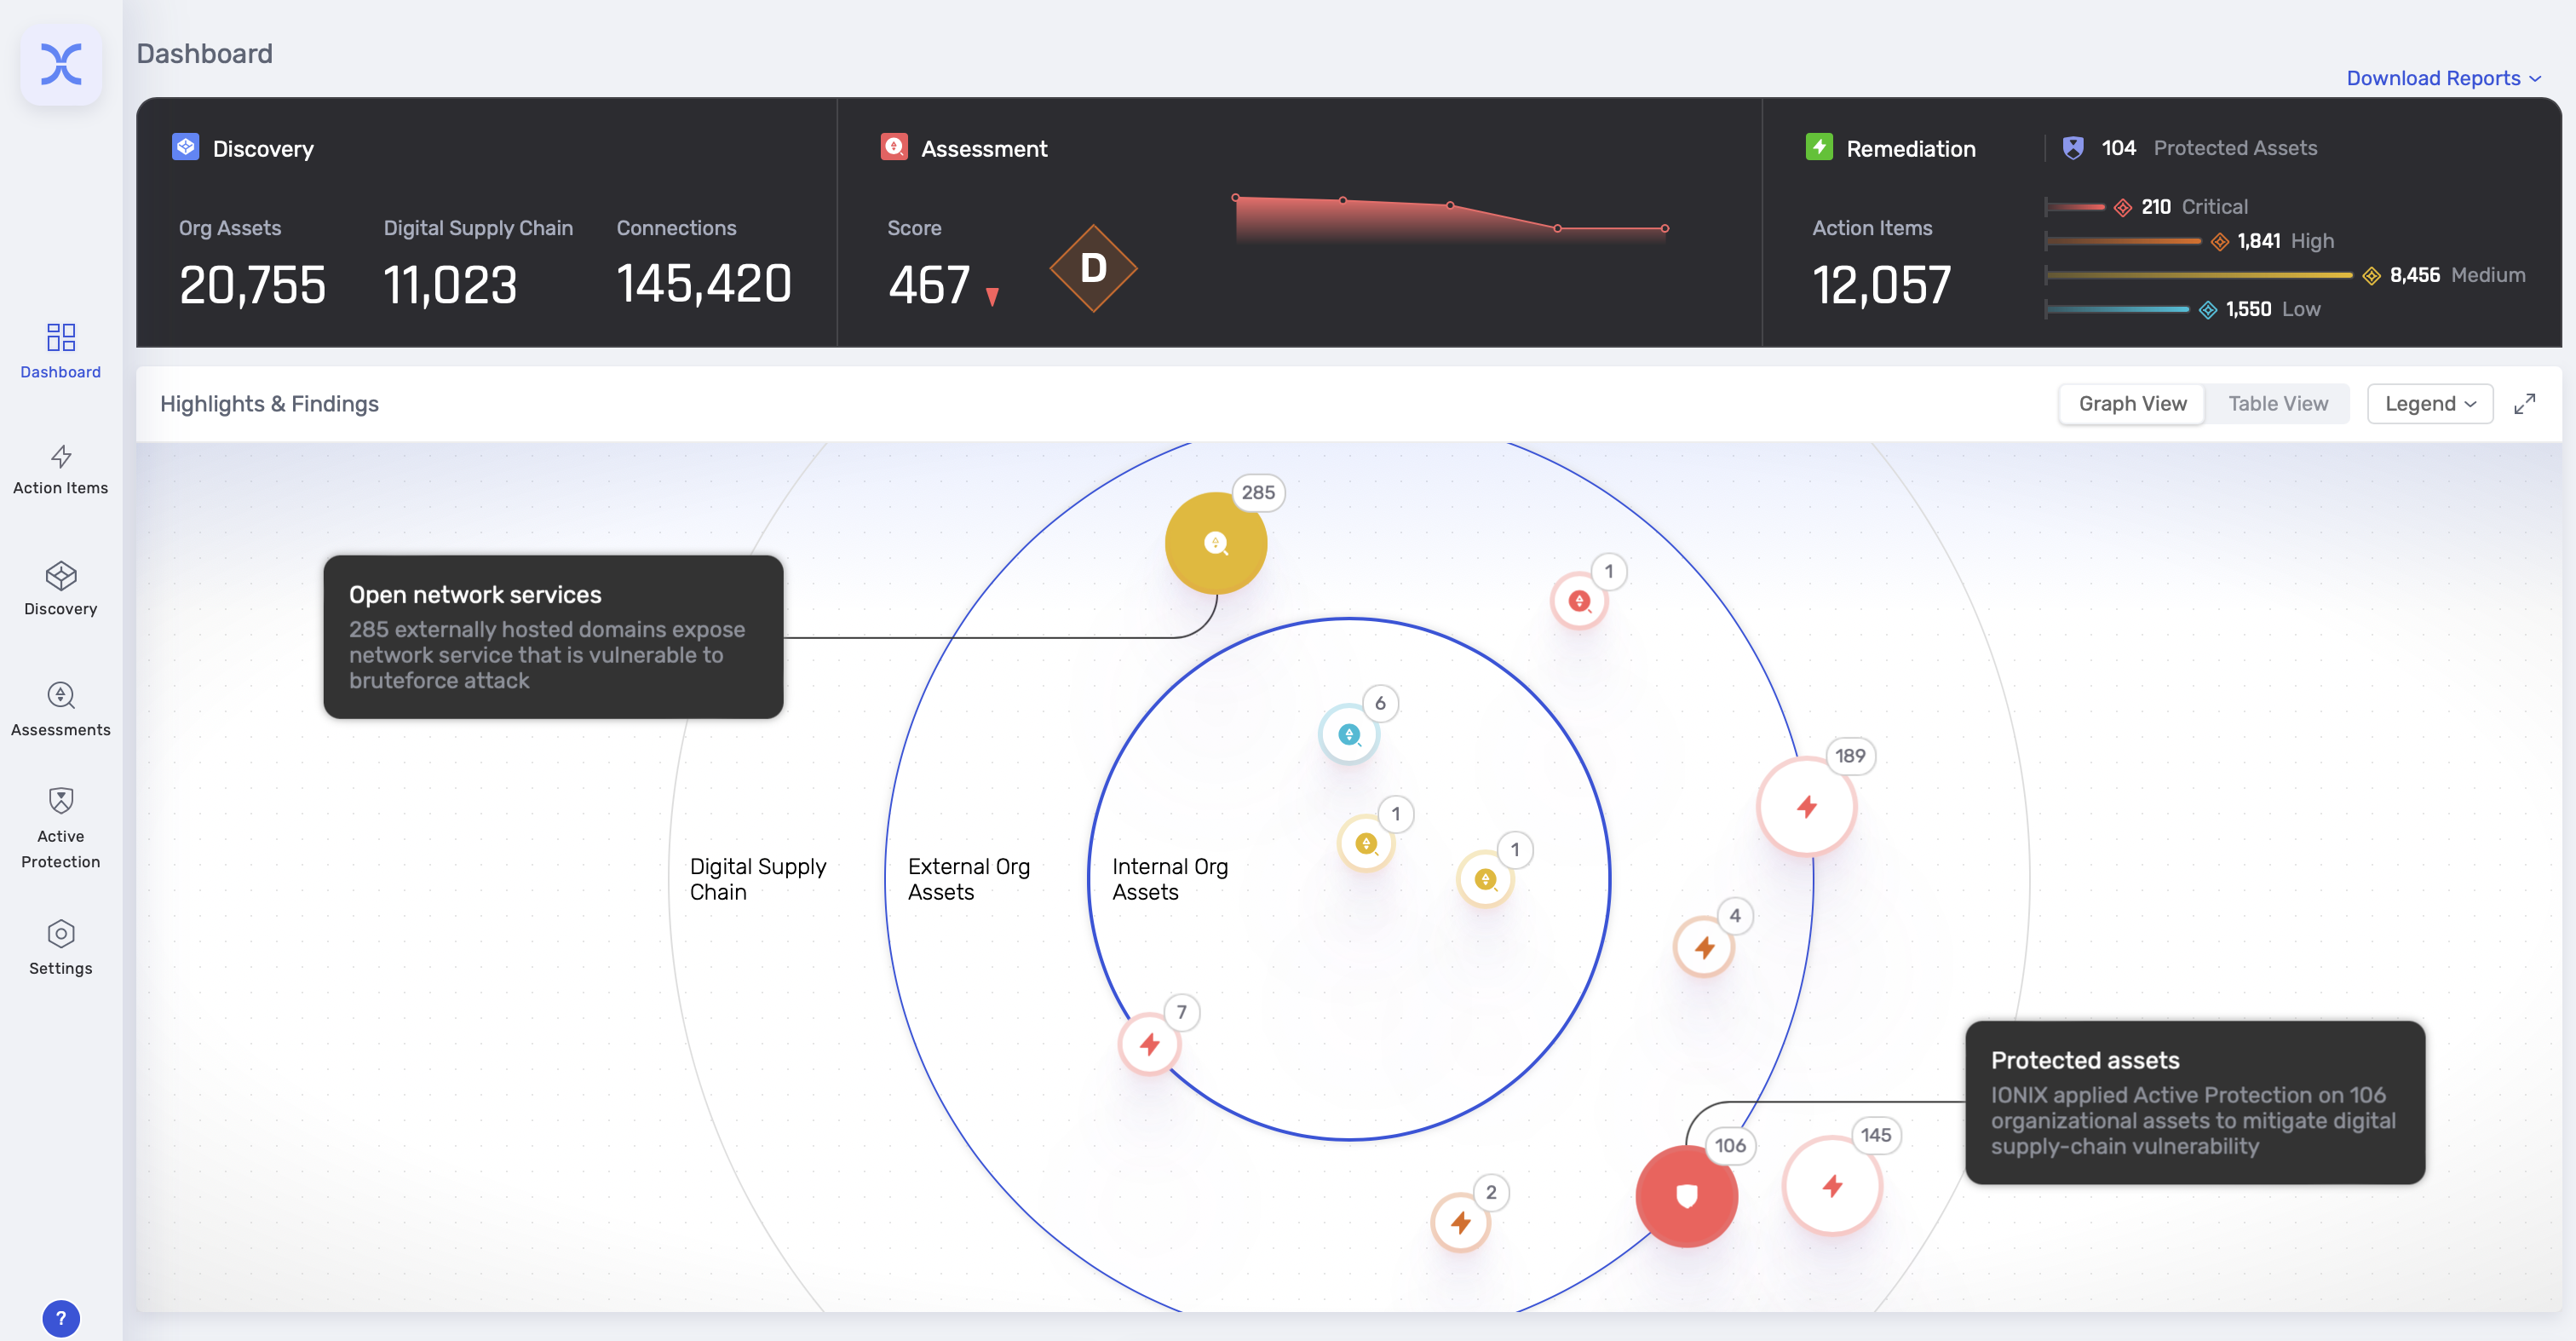
Task: Click the count badge reading 285
Action: (1258, 492)
